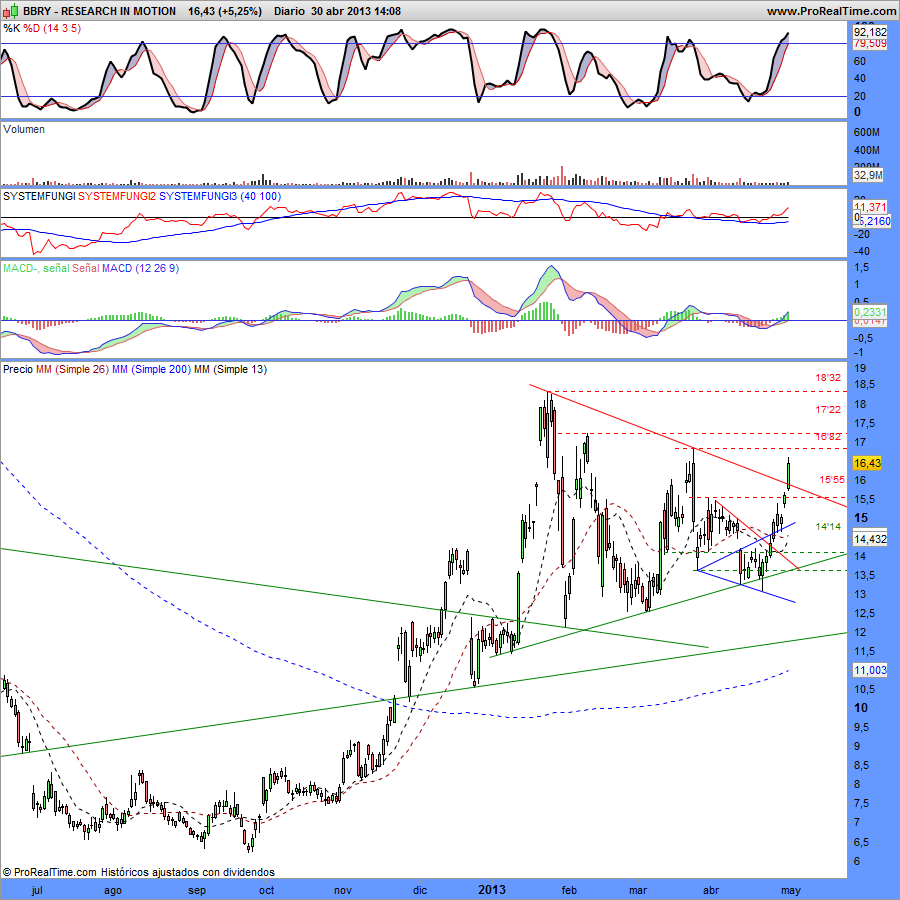The height and width of the screenshot is (900, 900).
Task: Select the red 18'32 resistance level label
Action: (x=829, y=378)
